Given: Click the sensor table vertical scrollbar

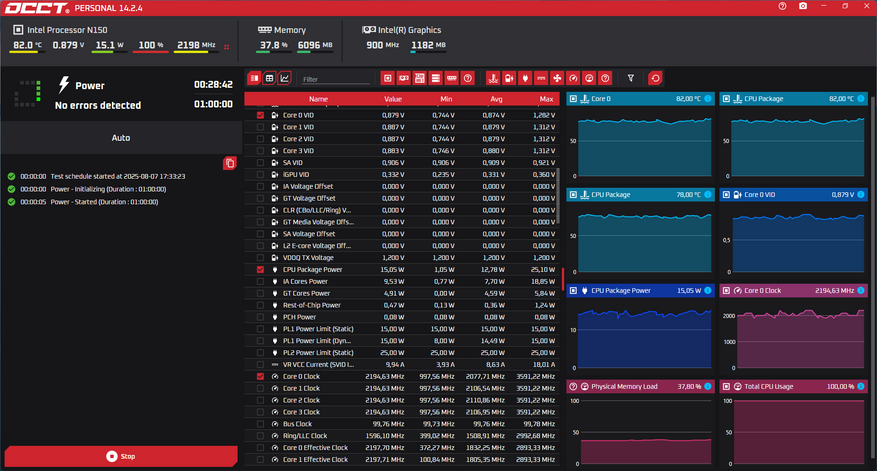Looking at the screenshot, I should click(558, 196).
